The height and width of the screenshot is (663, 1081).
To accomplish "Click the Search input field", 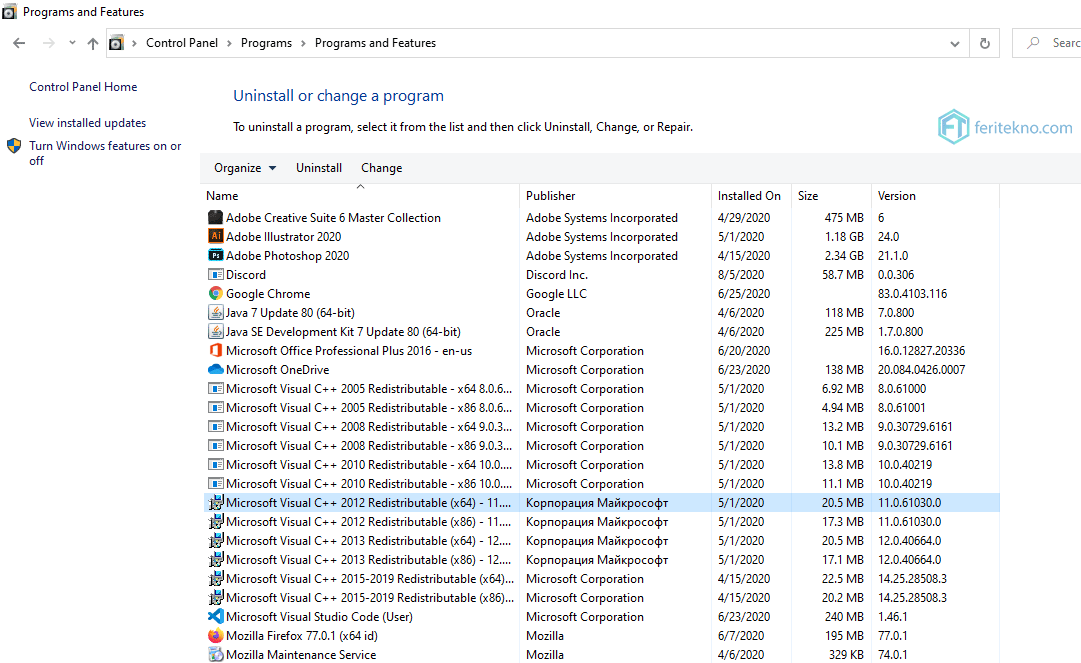I will [x=1047, y=43].
